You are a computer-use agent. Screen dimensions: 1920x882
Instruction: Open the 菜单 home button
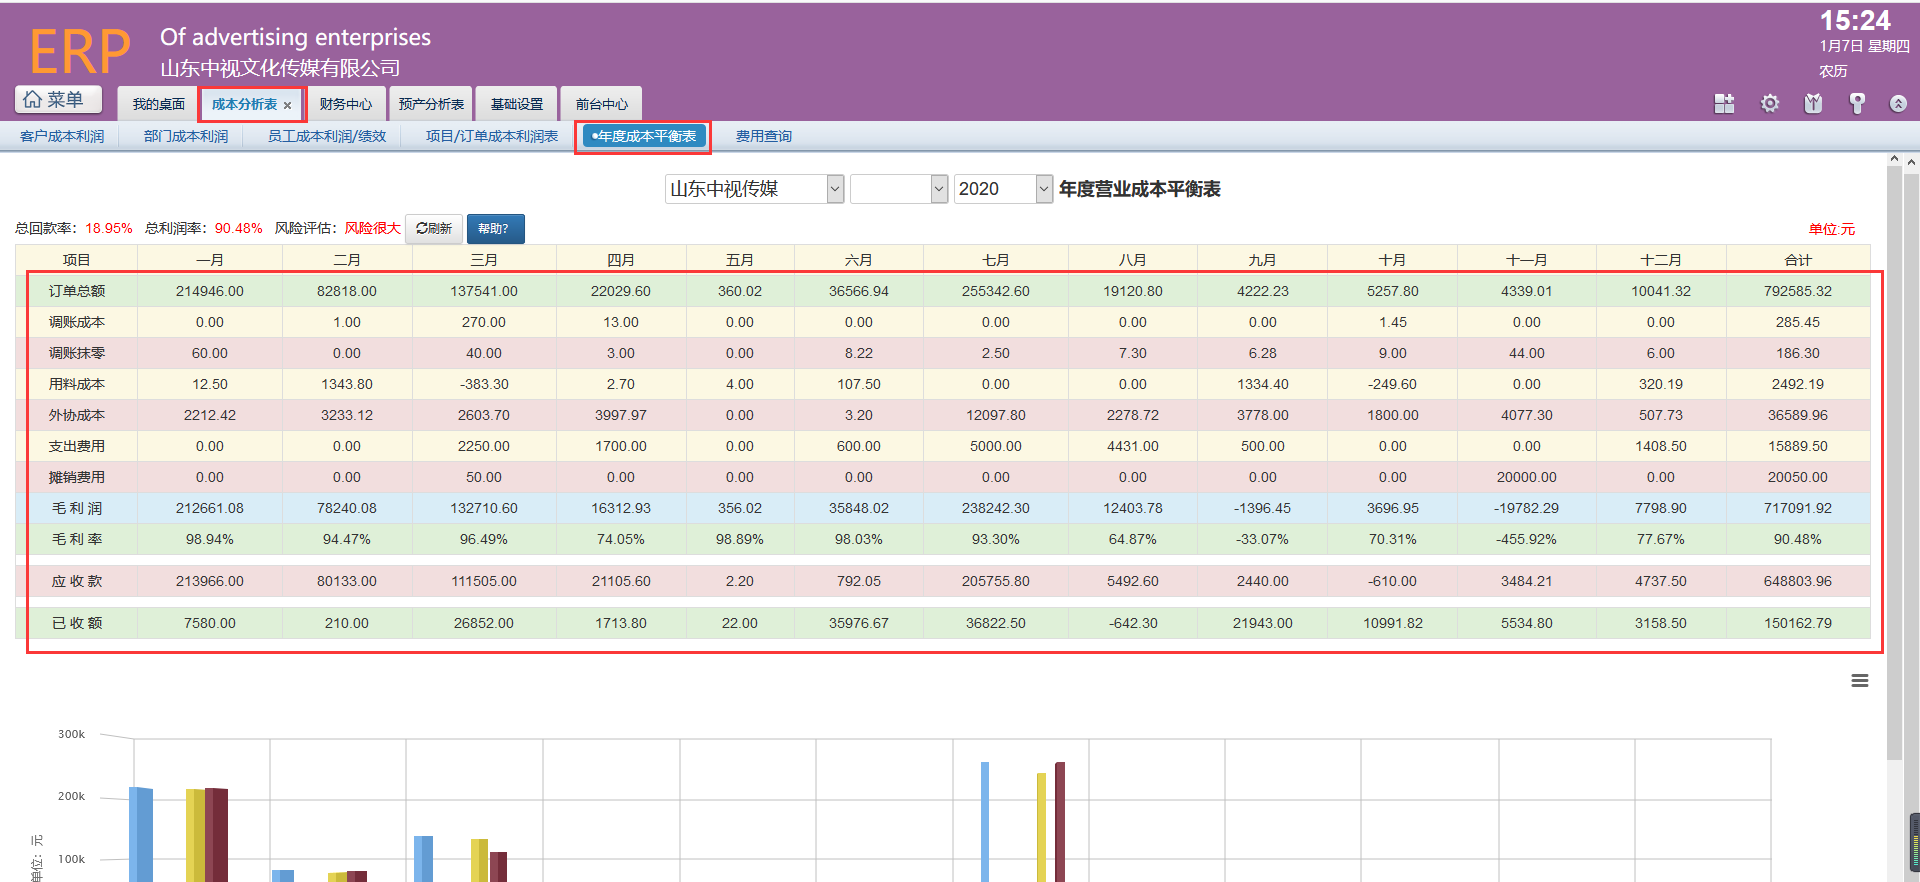click(x=58, y=99)
